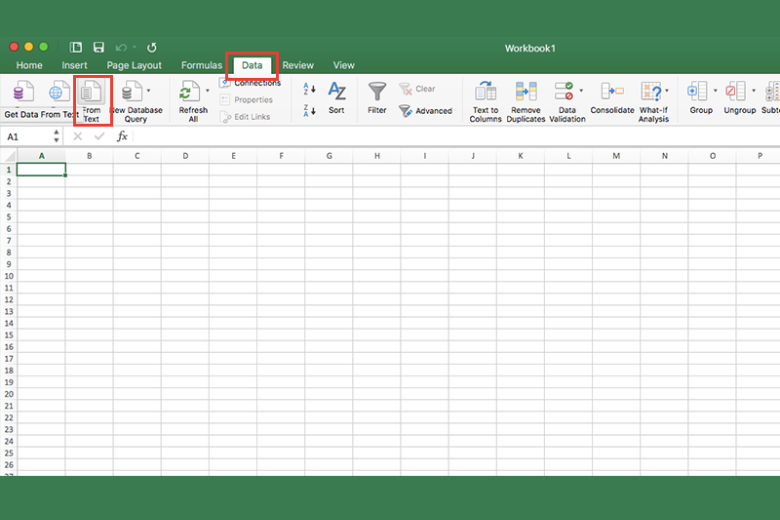Select row 10 header
Image resolution: width=780 pixels, height=520 pixels.
(8, 276)
